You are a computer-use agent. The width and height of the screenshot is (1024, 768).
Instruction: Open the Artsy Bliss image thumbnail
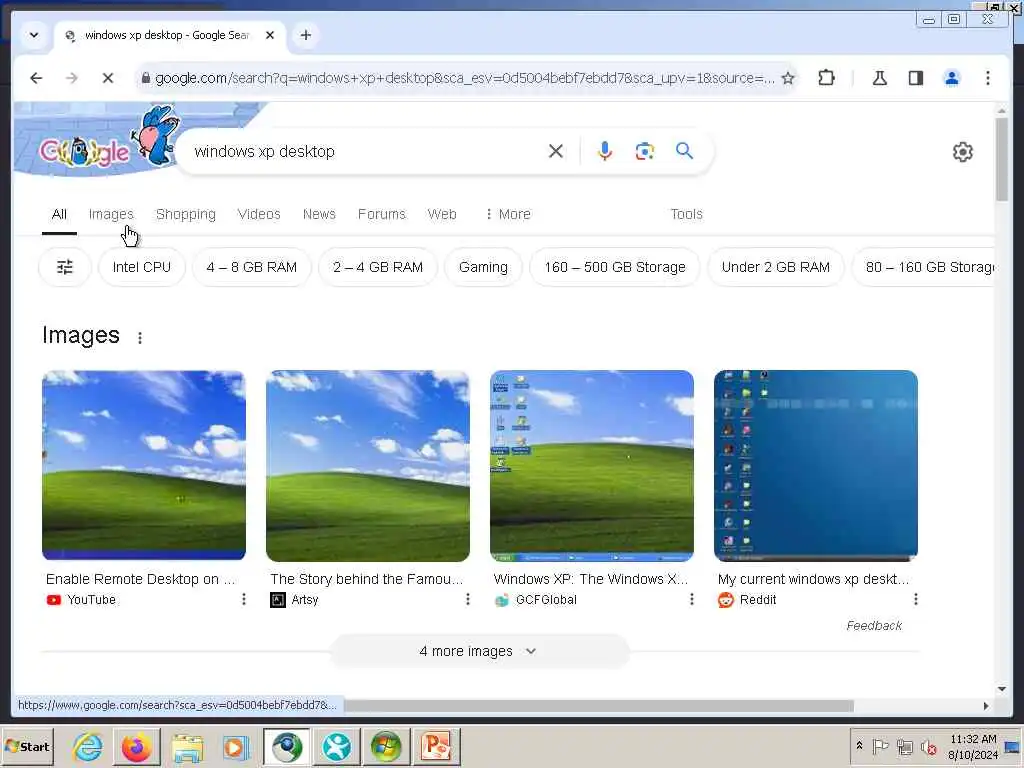(x=368, y=466)
